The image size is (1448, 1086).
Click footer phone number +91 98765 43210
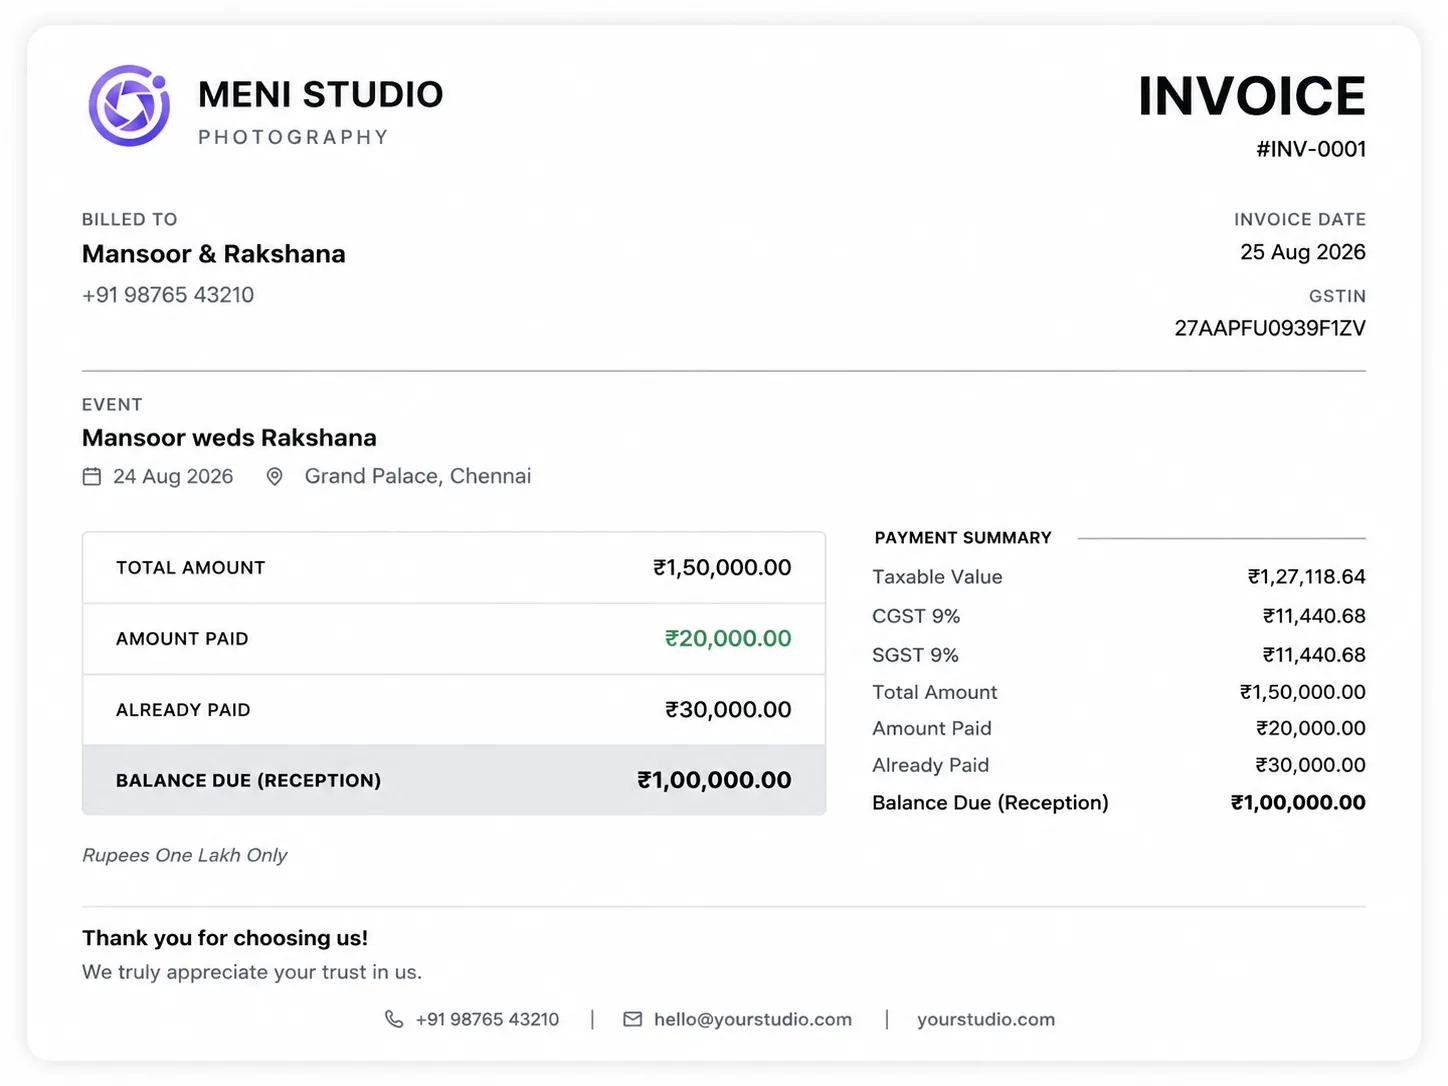click(x=487, y=1019)
